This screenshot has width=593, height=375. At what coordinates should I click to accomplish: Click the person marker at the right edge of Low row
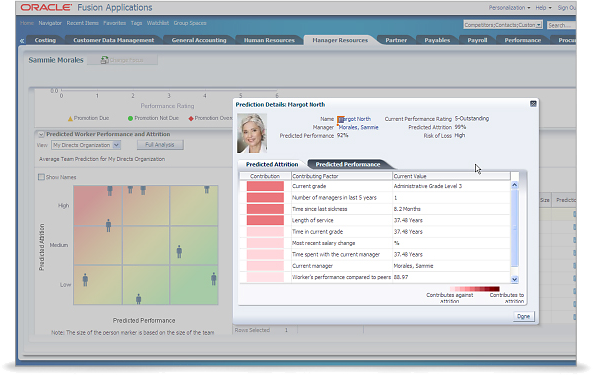click(214, 279)
